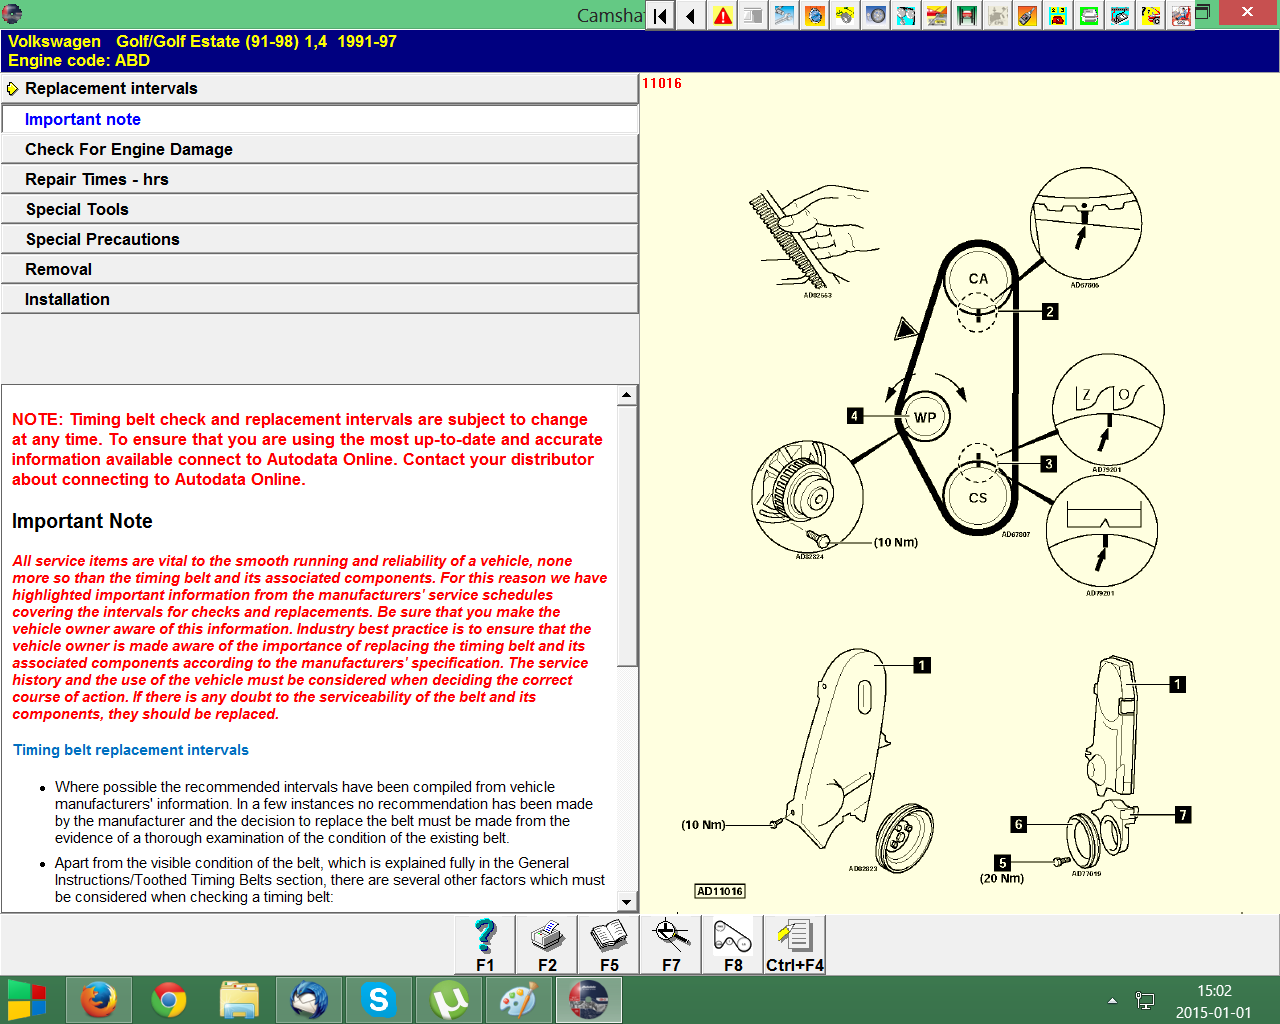Open the taskbar clock and date
Image resolution: width=1280 pixels, height=1024 pixels.
coord(1213,1001)
